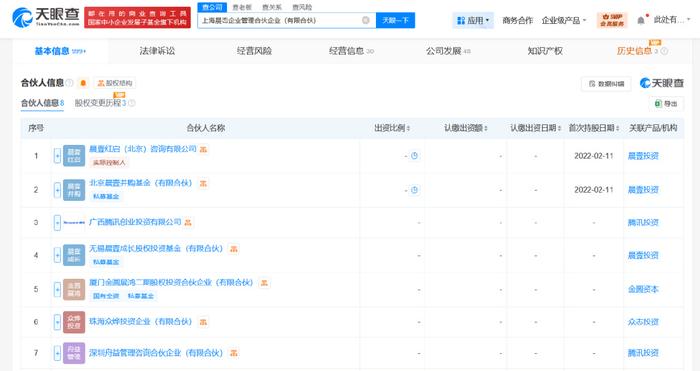The height and width of the screenshot is (371, 700).
Task: Click the 数据纠错 button
Action: tap(606, 83)
